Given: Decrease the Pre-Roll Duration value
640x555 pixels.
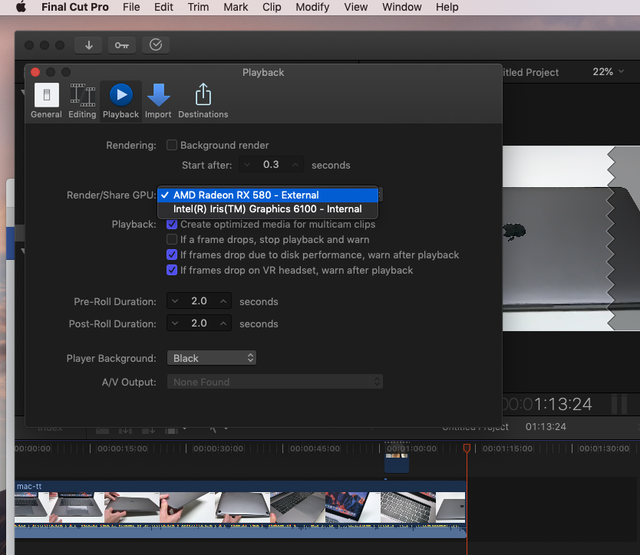Looking at the screenshot, I should click(x=175, y=301).
